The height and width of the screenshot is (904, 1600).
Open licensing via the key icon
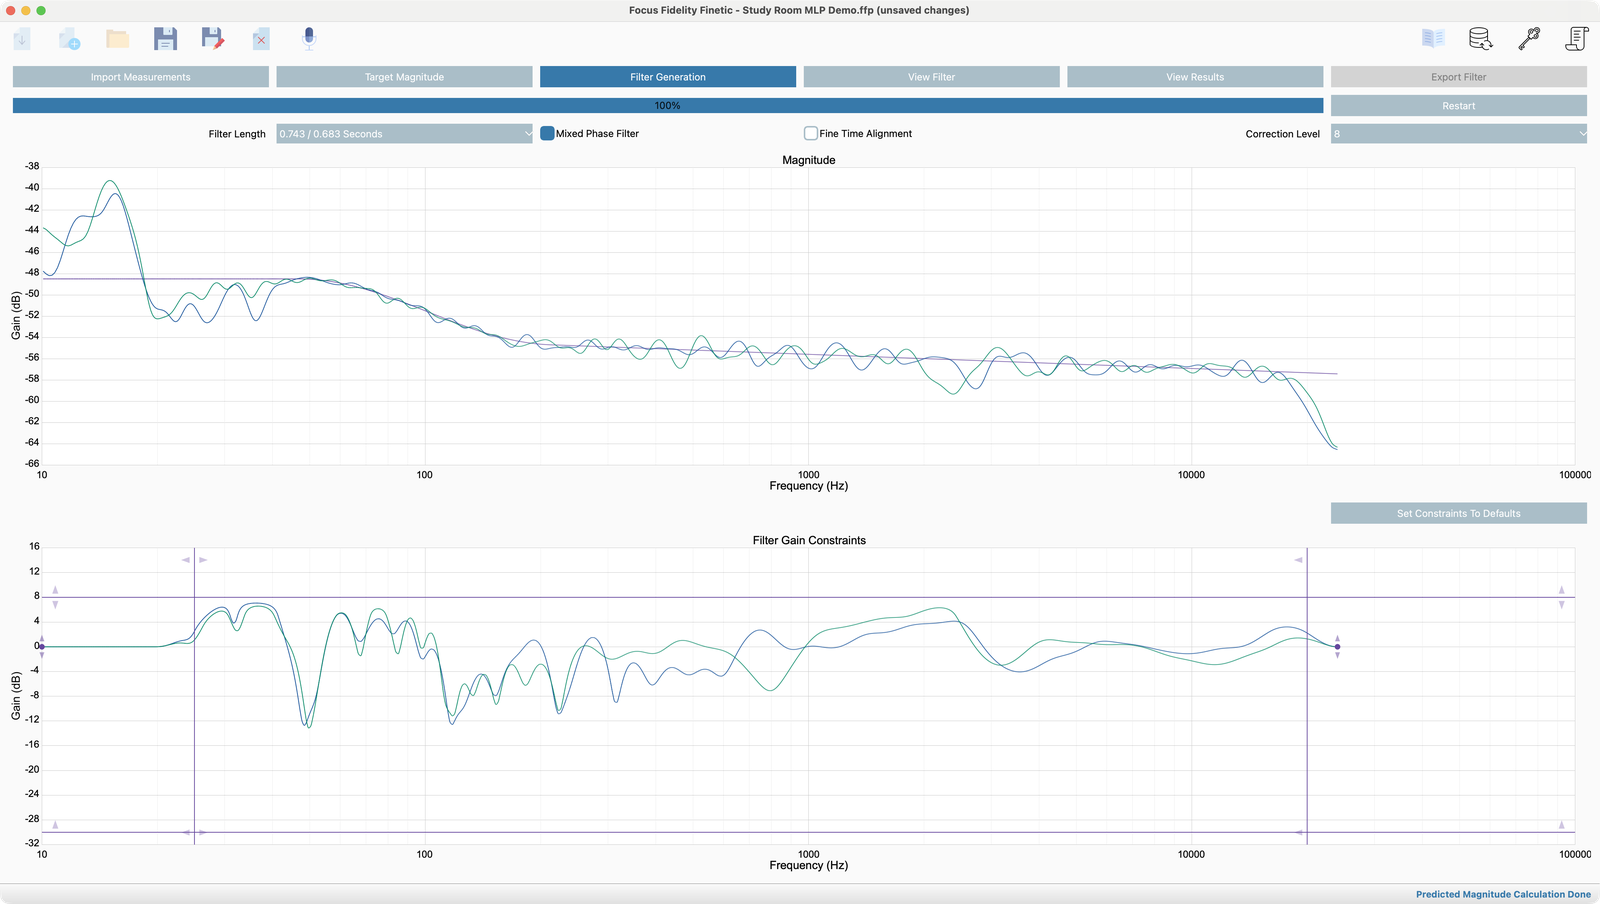click(1529, 39)
